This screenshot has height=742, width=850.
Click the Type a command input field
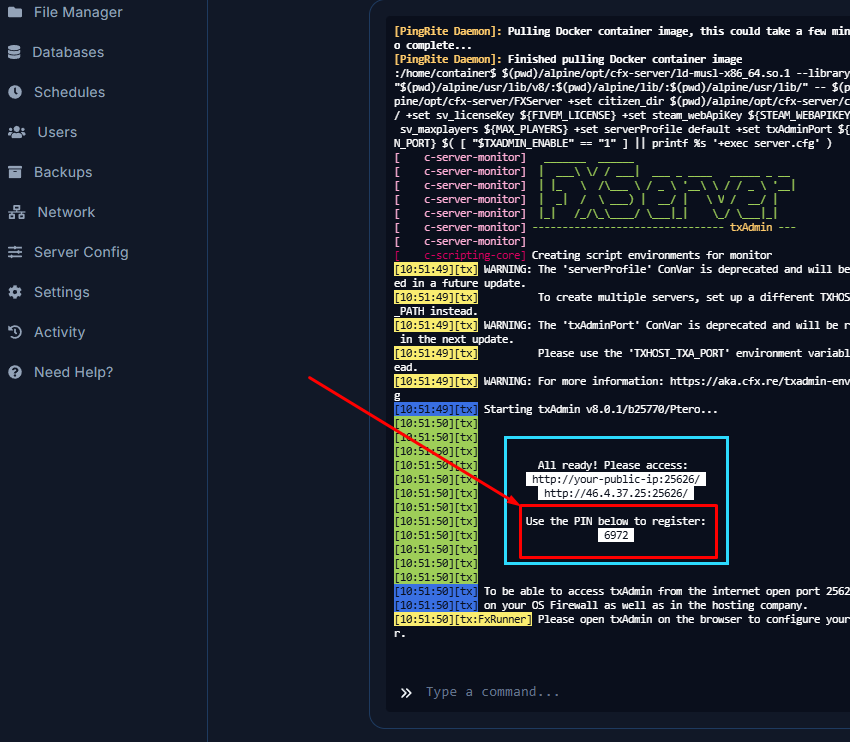[497, 691]
